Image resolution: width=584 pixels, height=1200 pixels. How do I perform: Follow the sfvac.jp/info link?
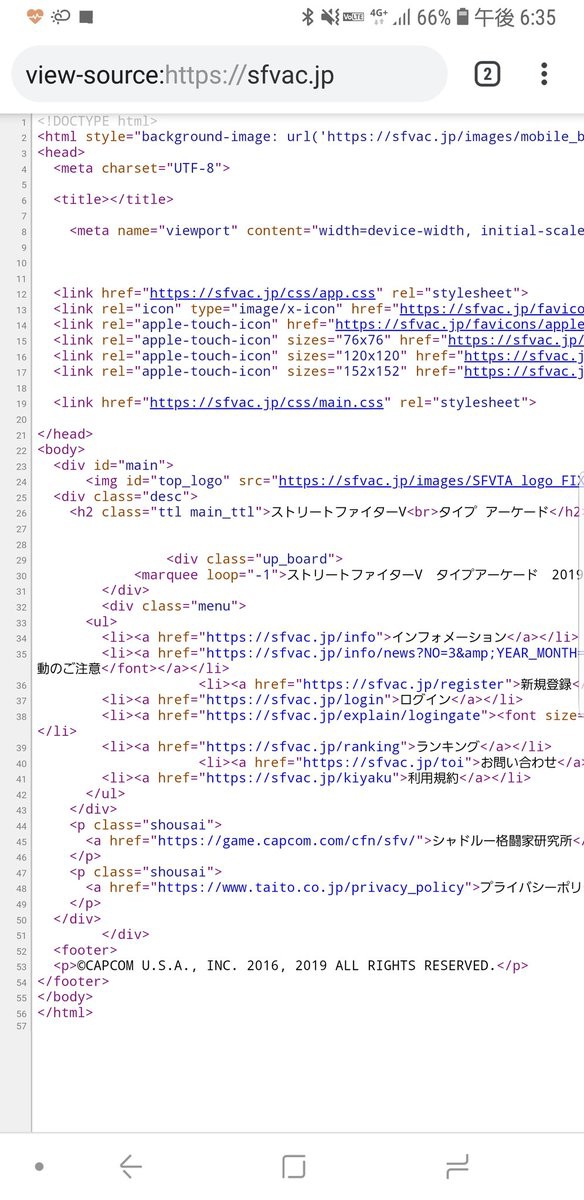click(x=291, y=637)
